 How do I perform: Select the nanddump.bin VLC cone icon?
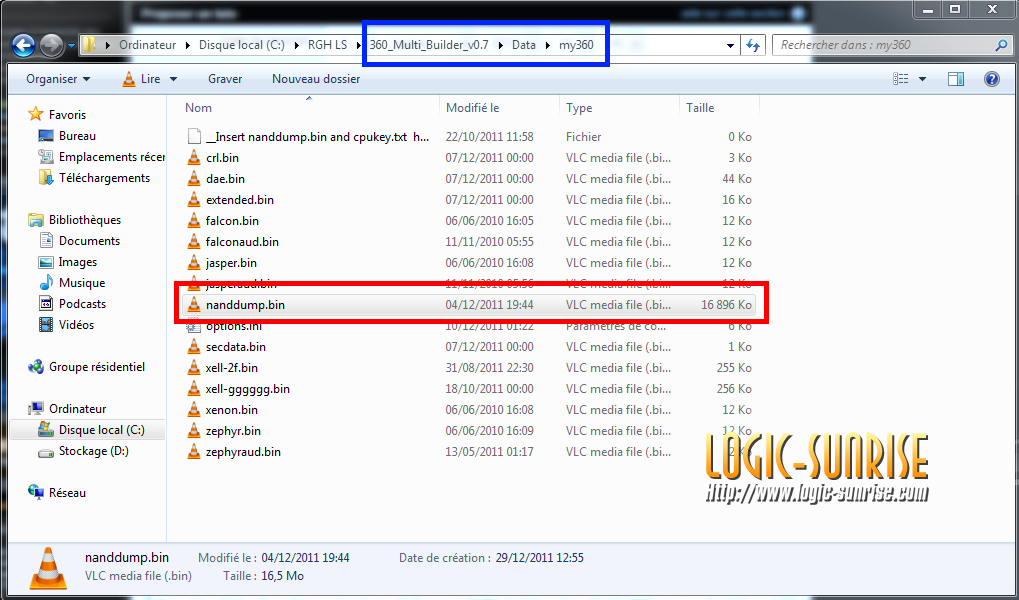click(194, 305)
